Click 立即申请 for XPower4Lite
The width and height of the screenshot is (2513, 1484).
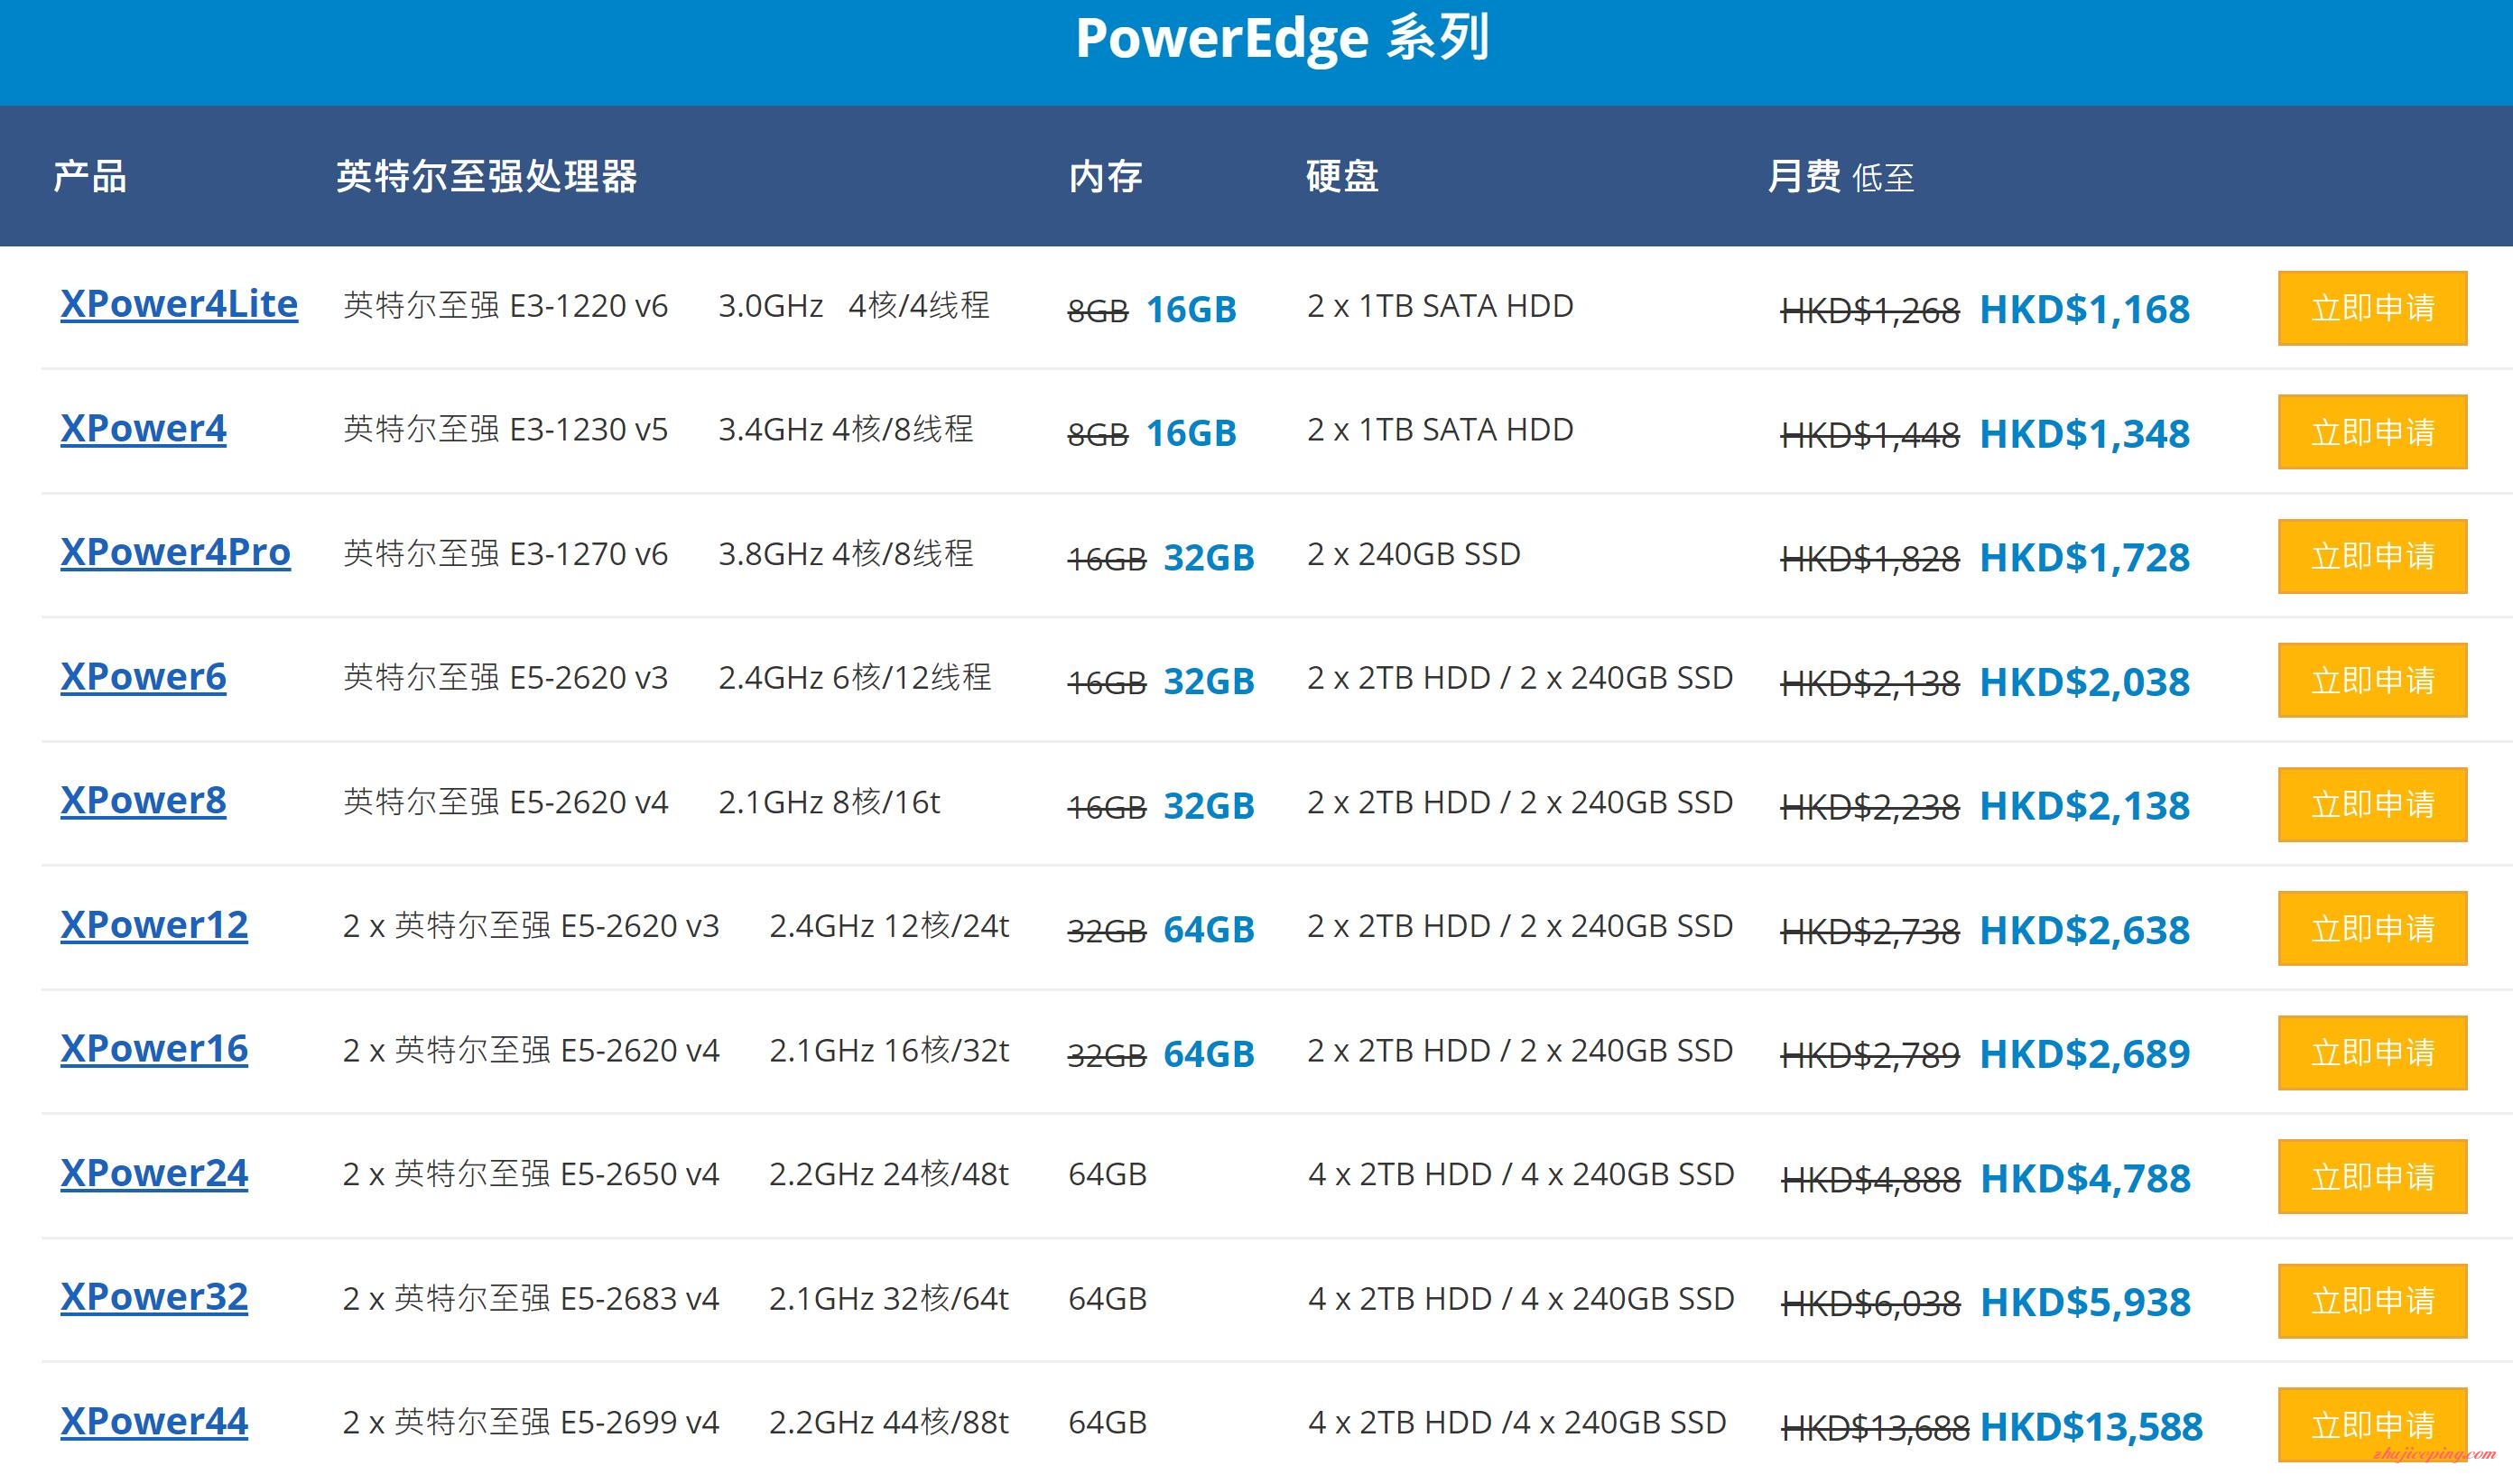pos(2372,308)
